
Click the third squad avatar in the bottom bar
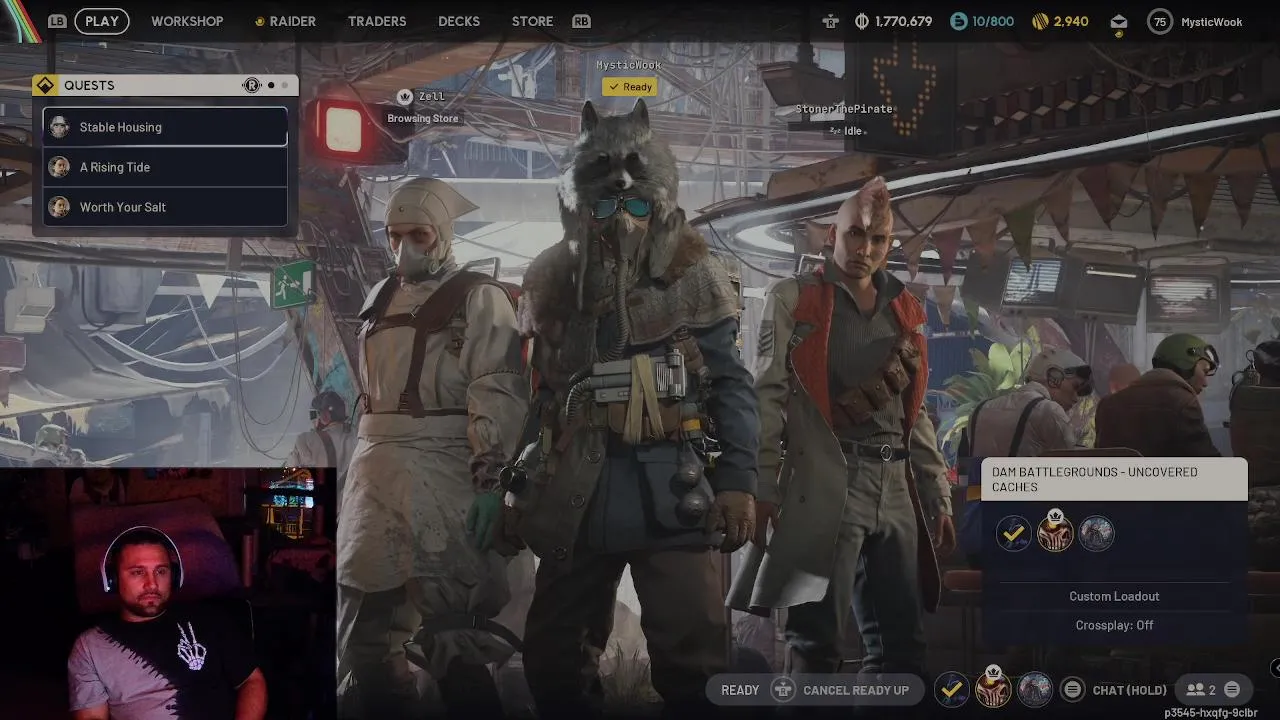click(1034, 689)
